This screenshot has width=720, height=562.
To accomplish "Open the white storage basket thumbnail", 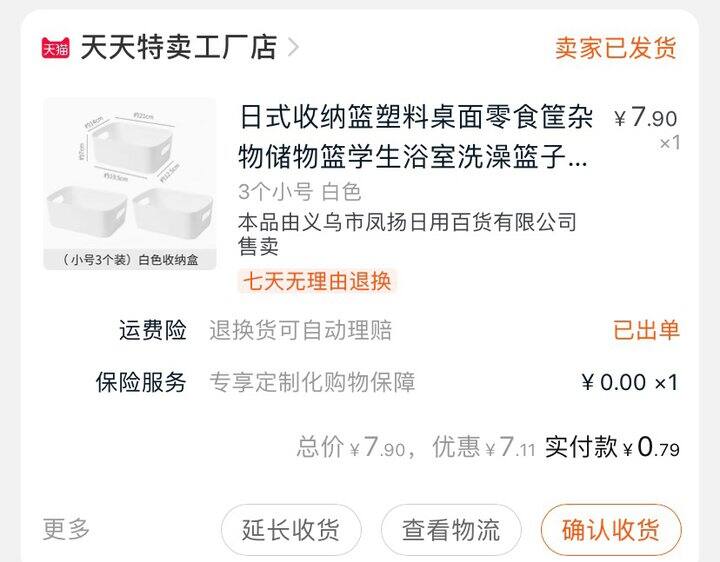I will tap(129, 184).
